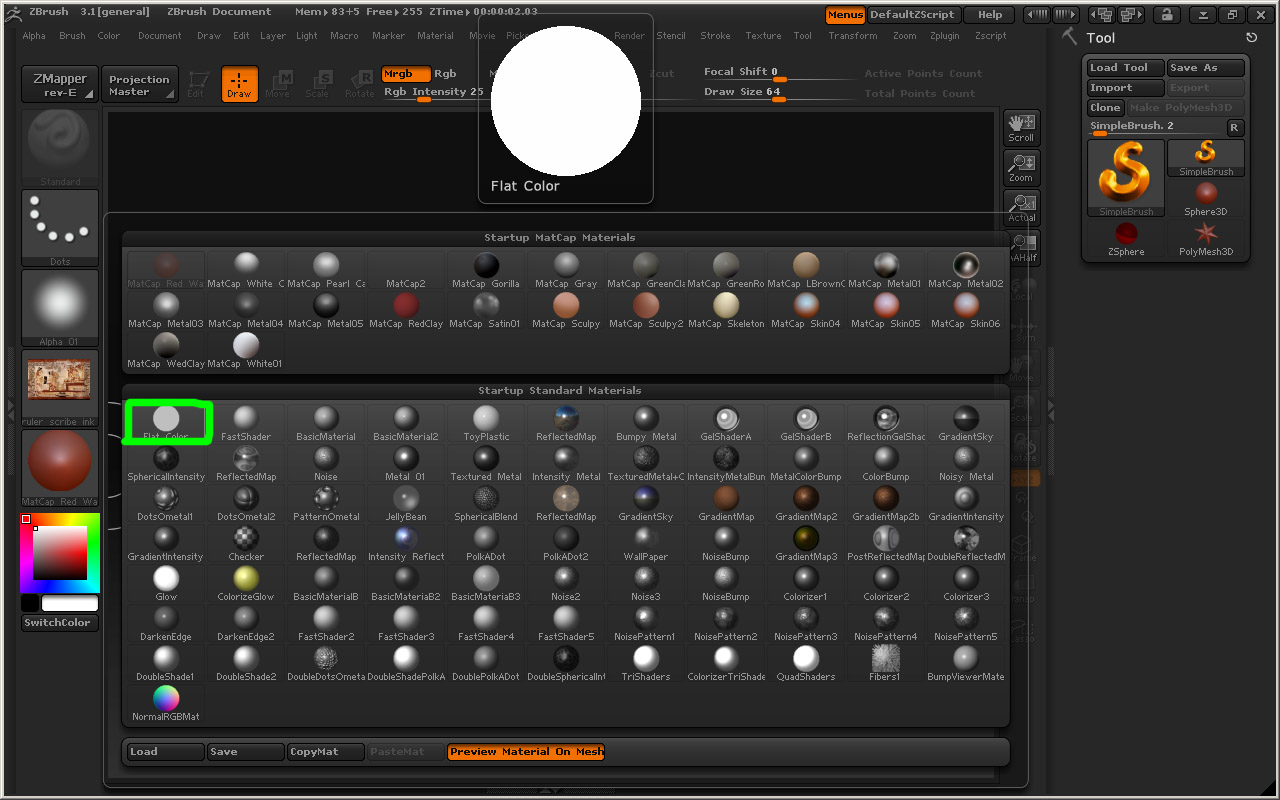
Task: Select the MatCap Metal01 material
Action: 886,270
